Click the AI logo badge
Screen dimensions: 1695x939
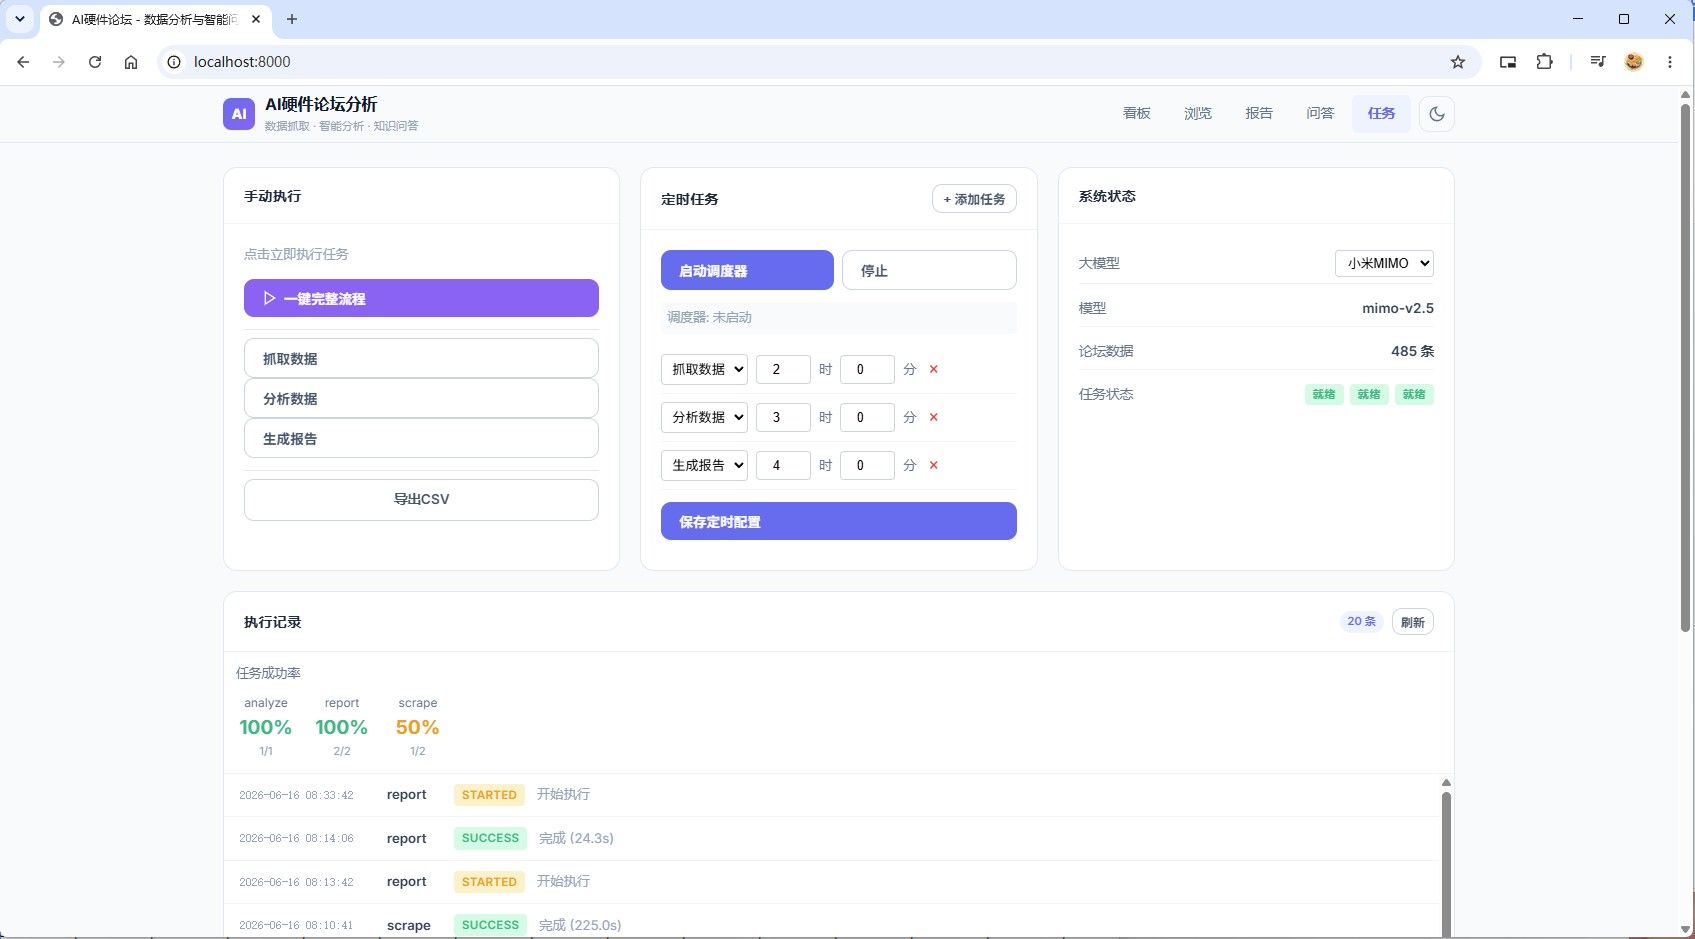(x=239, y=114)
